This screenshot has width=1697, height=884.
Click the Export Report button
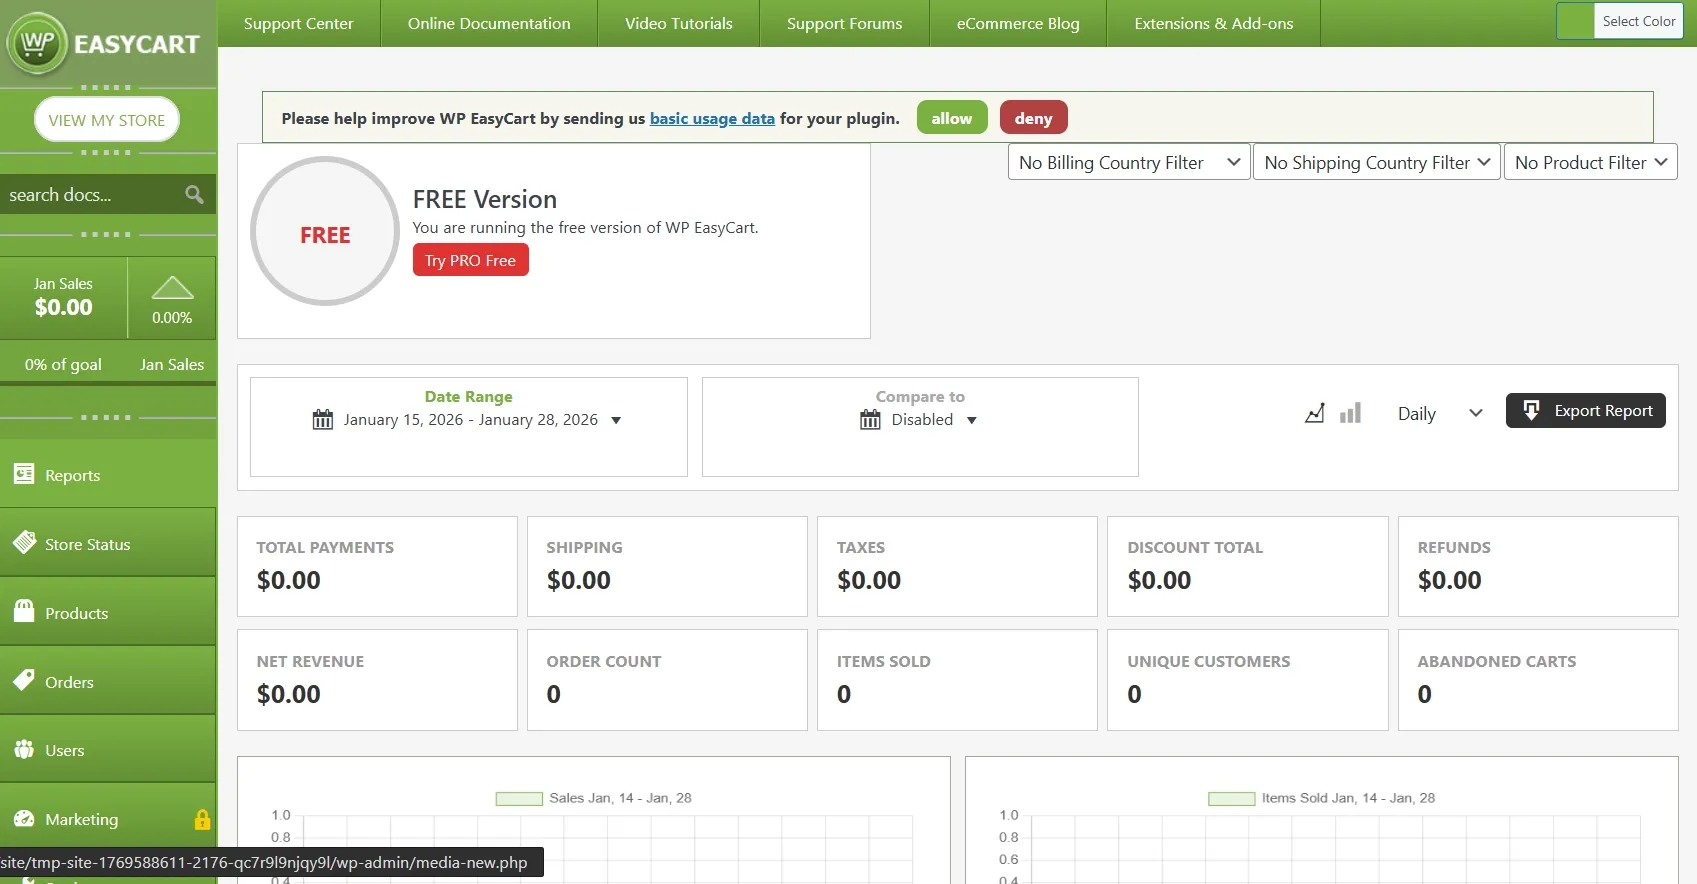(1586, 410)
